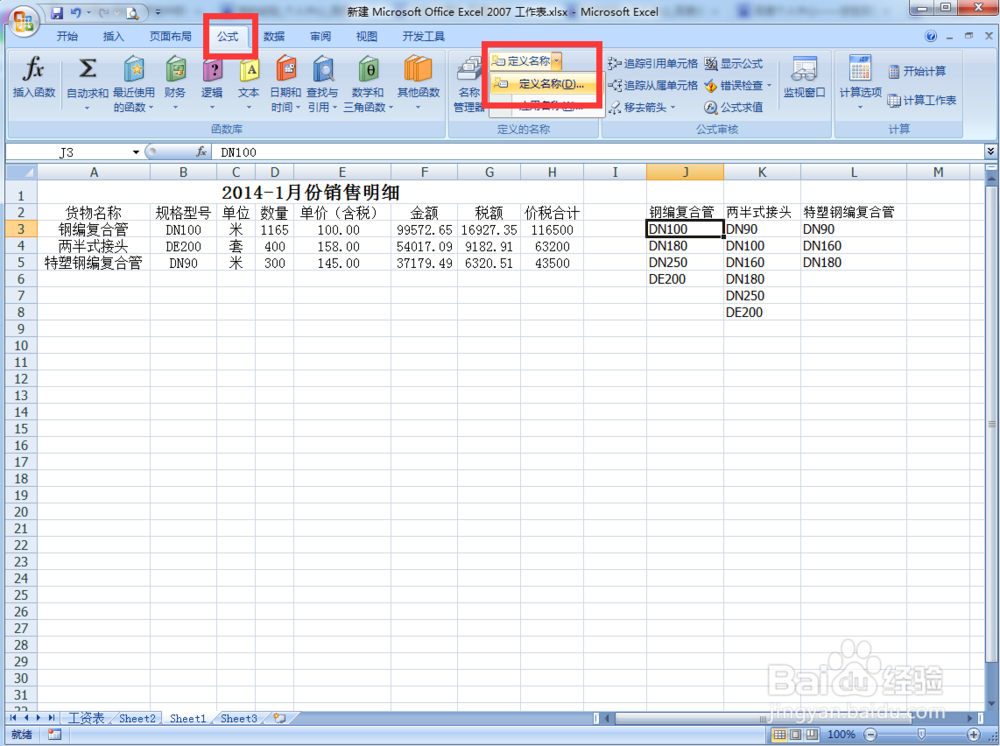Open the View (视图) ribbon tab

pos(366,36)
